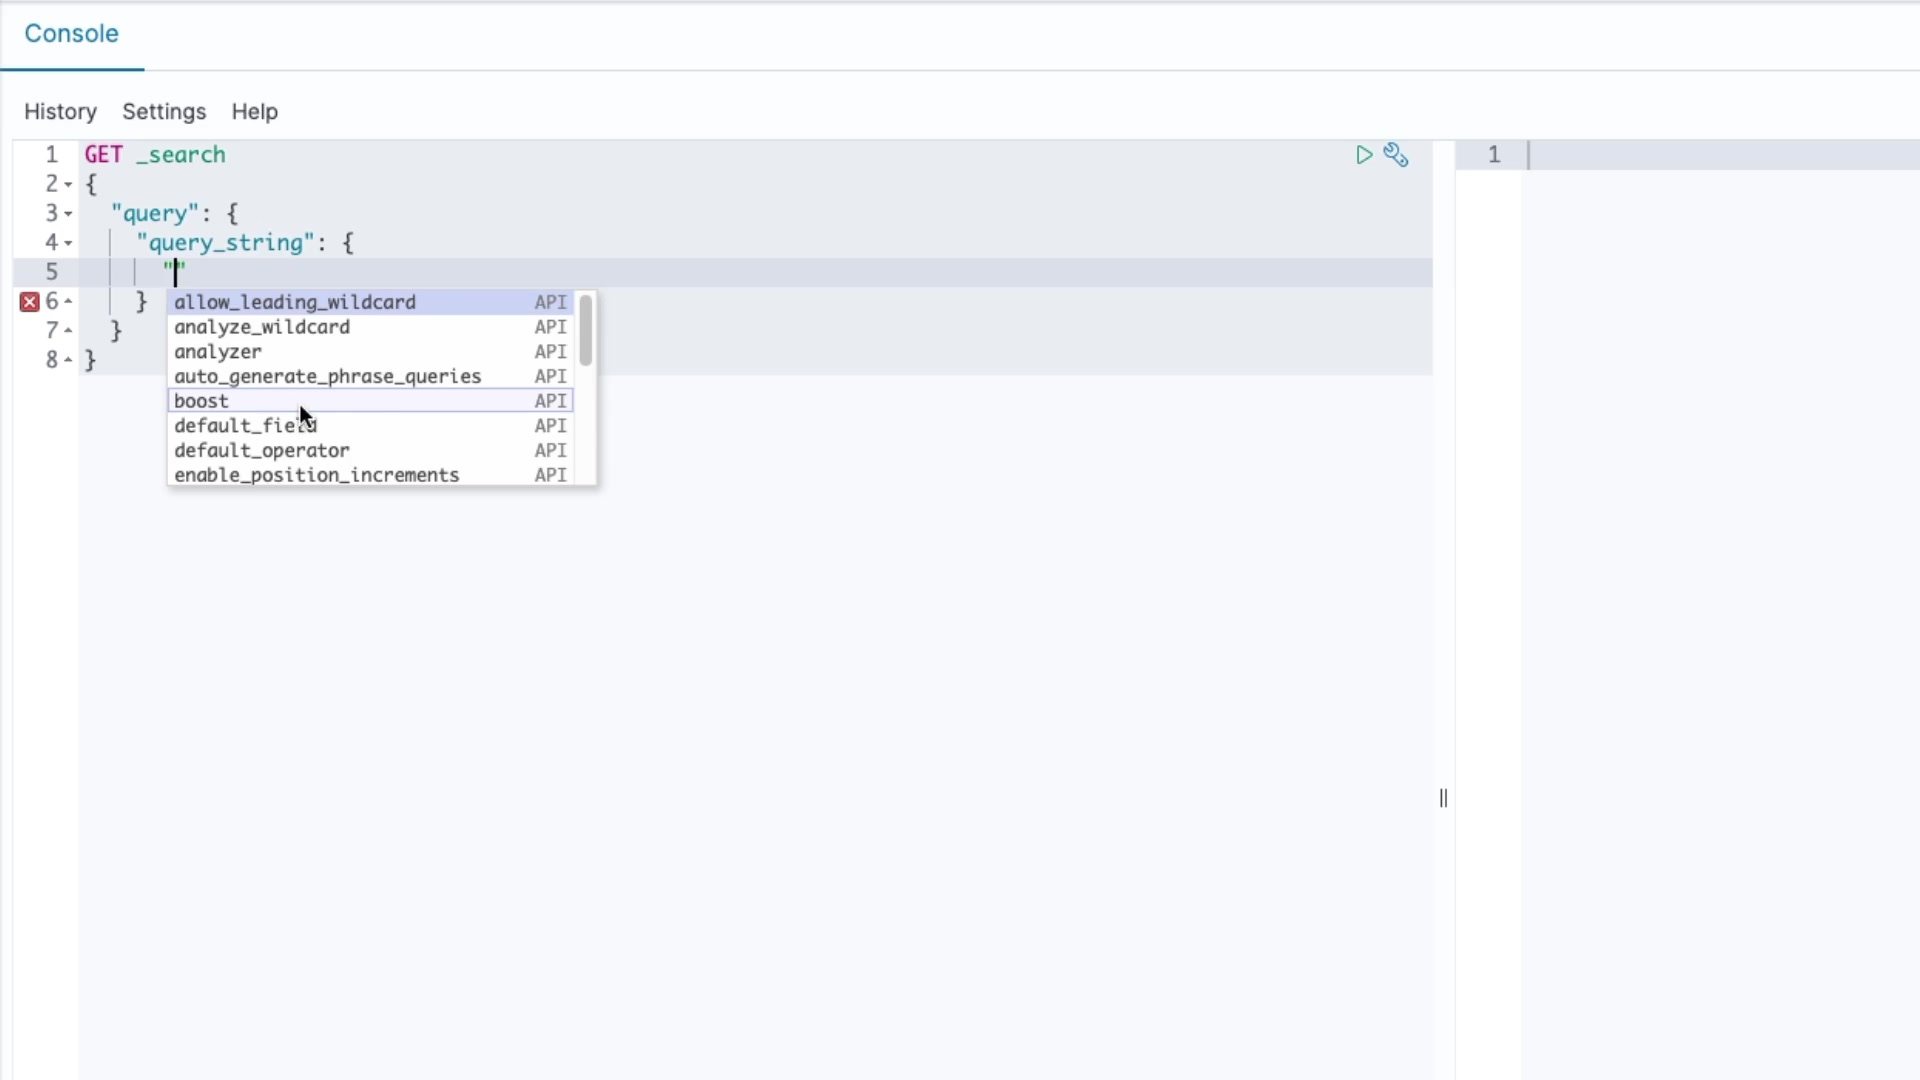The height and width of the screenshot is (1080, 1920).
Task: Select default_operator from the suggestion list
Action: pos(262,451)
